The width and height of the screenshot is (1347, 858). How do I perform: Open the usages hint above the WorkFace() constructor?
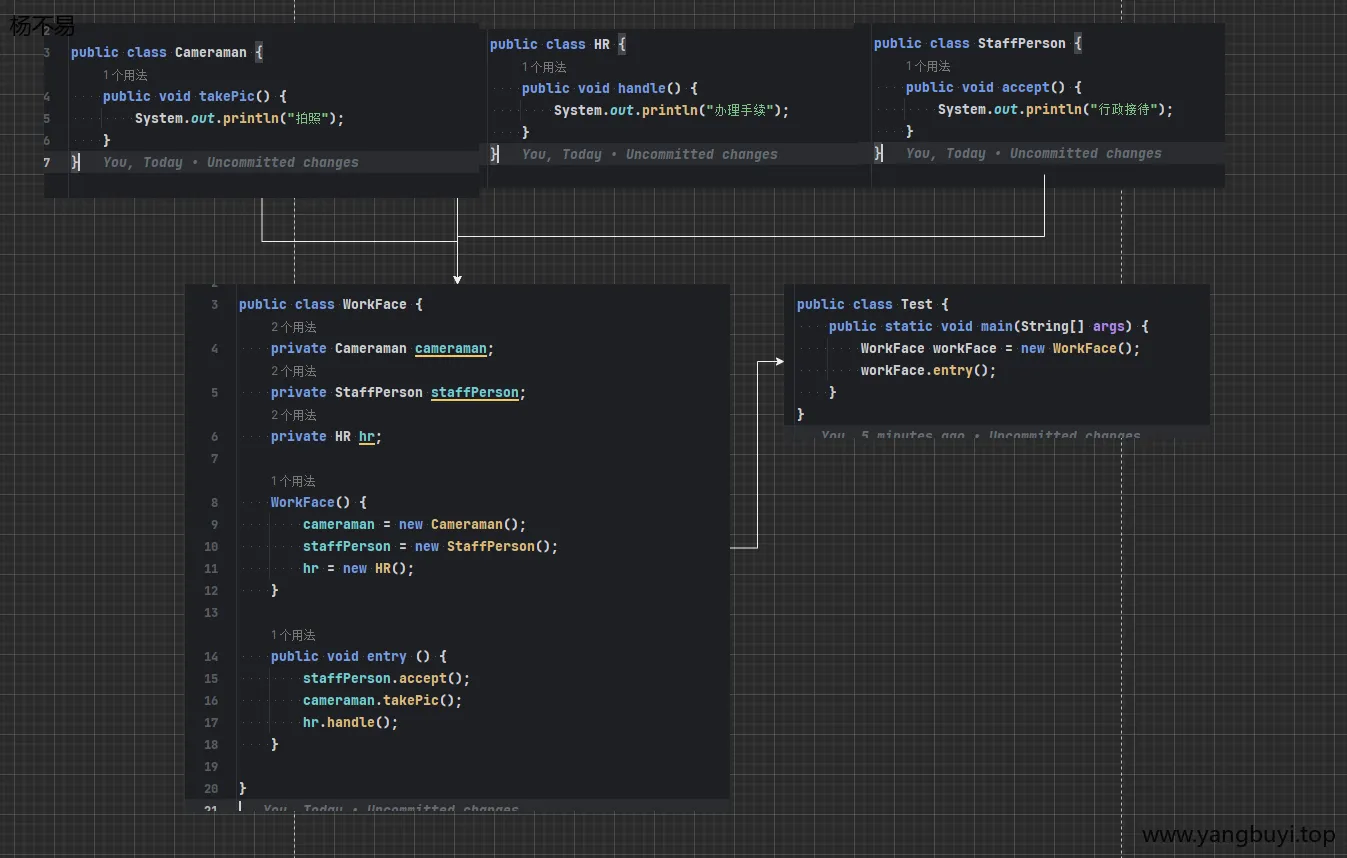(x=293, y=481)
